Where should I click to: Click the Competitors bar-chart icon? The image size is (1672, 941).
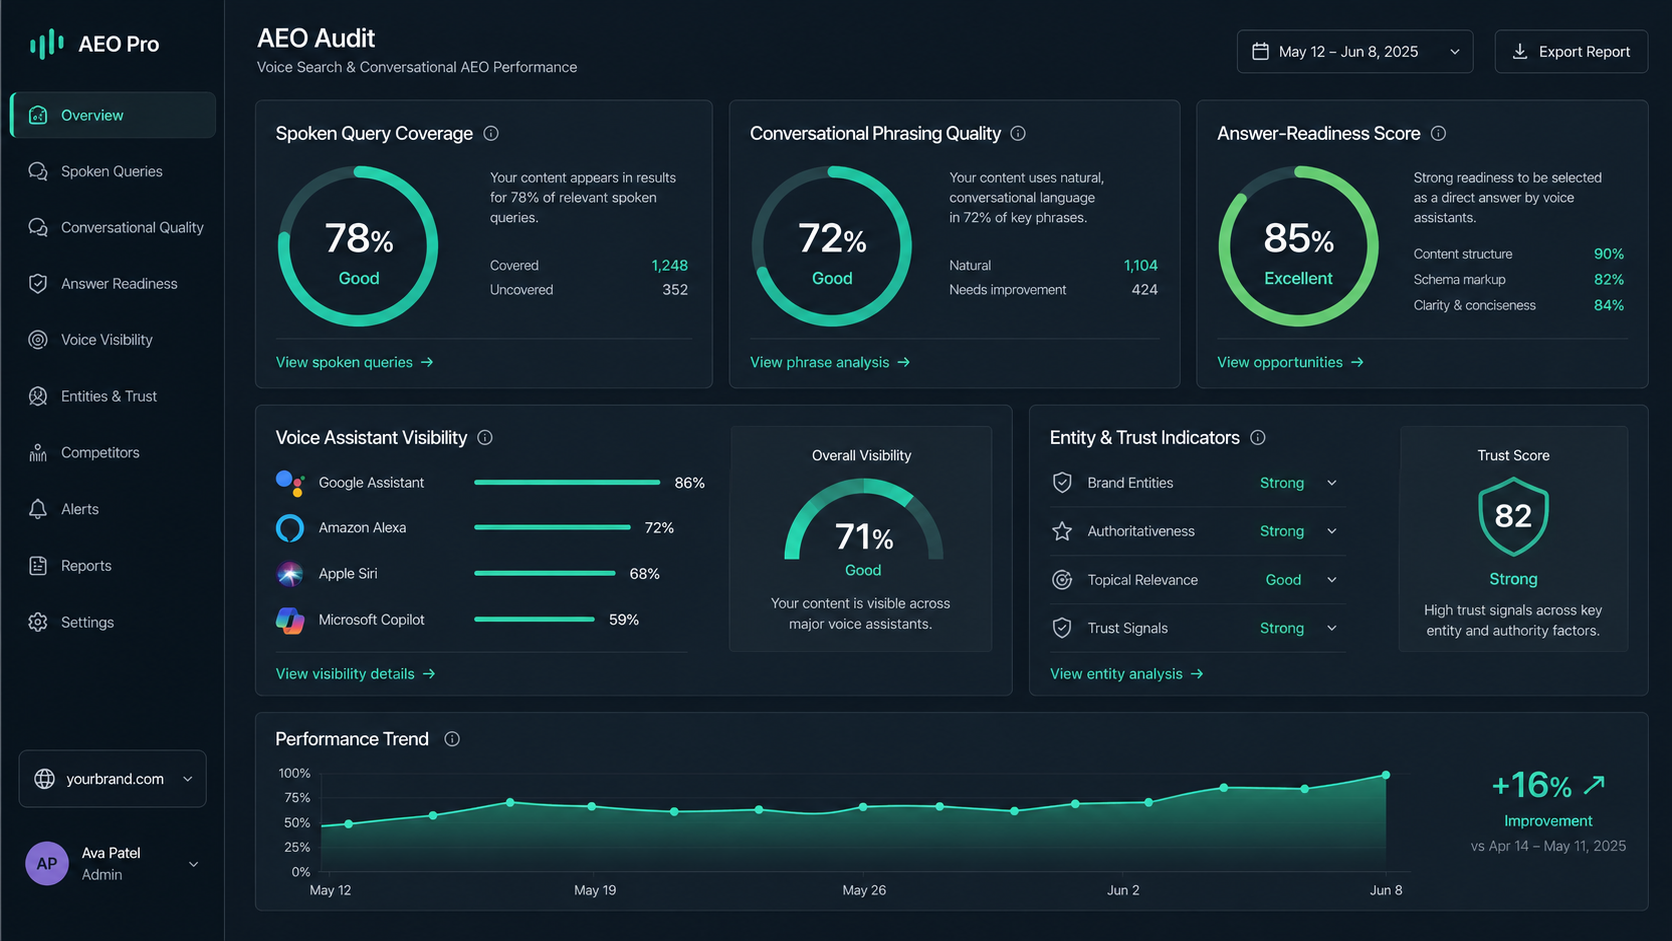[x=38, y=453]
